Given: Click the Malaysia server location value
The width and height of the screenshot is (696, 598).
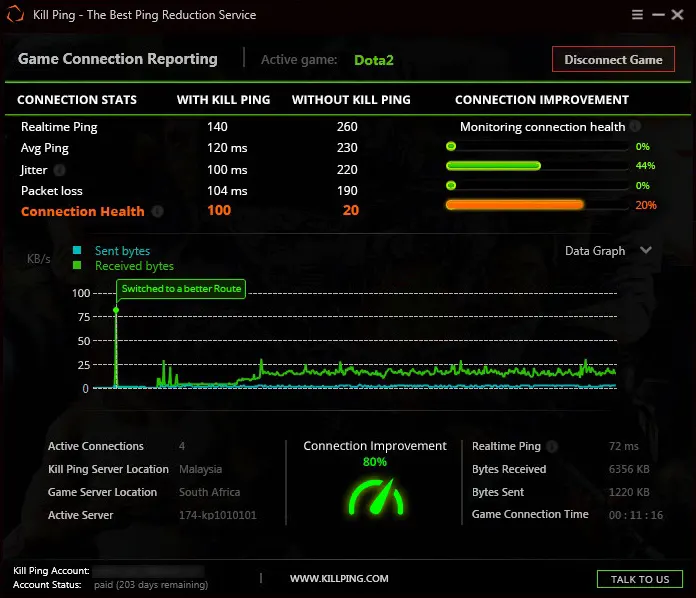Looking at the screenshot, I should 200,469.
